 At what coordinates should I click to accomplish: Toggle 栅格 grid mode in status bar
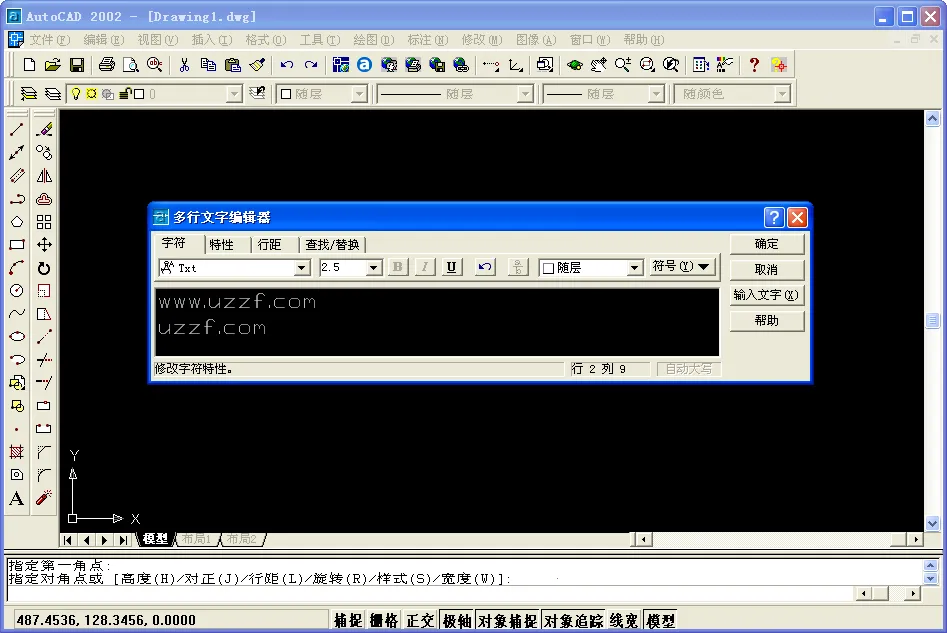tap(384, 621)
